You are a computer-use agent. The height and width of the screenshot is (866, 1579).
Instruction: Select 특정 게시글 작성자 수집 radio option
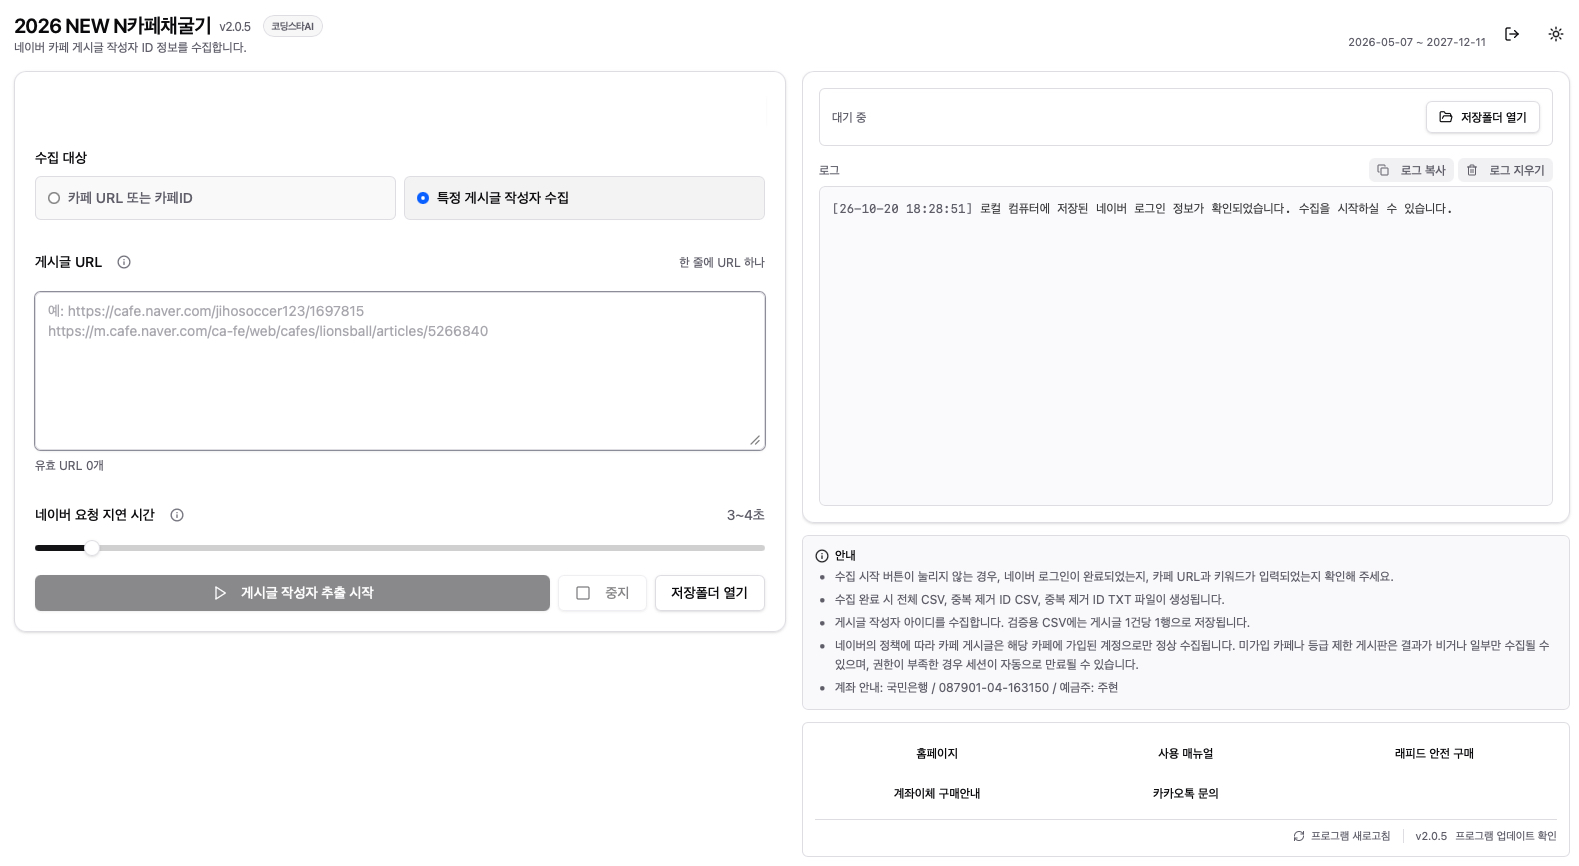coord(584,198)
